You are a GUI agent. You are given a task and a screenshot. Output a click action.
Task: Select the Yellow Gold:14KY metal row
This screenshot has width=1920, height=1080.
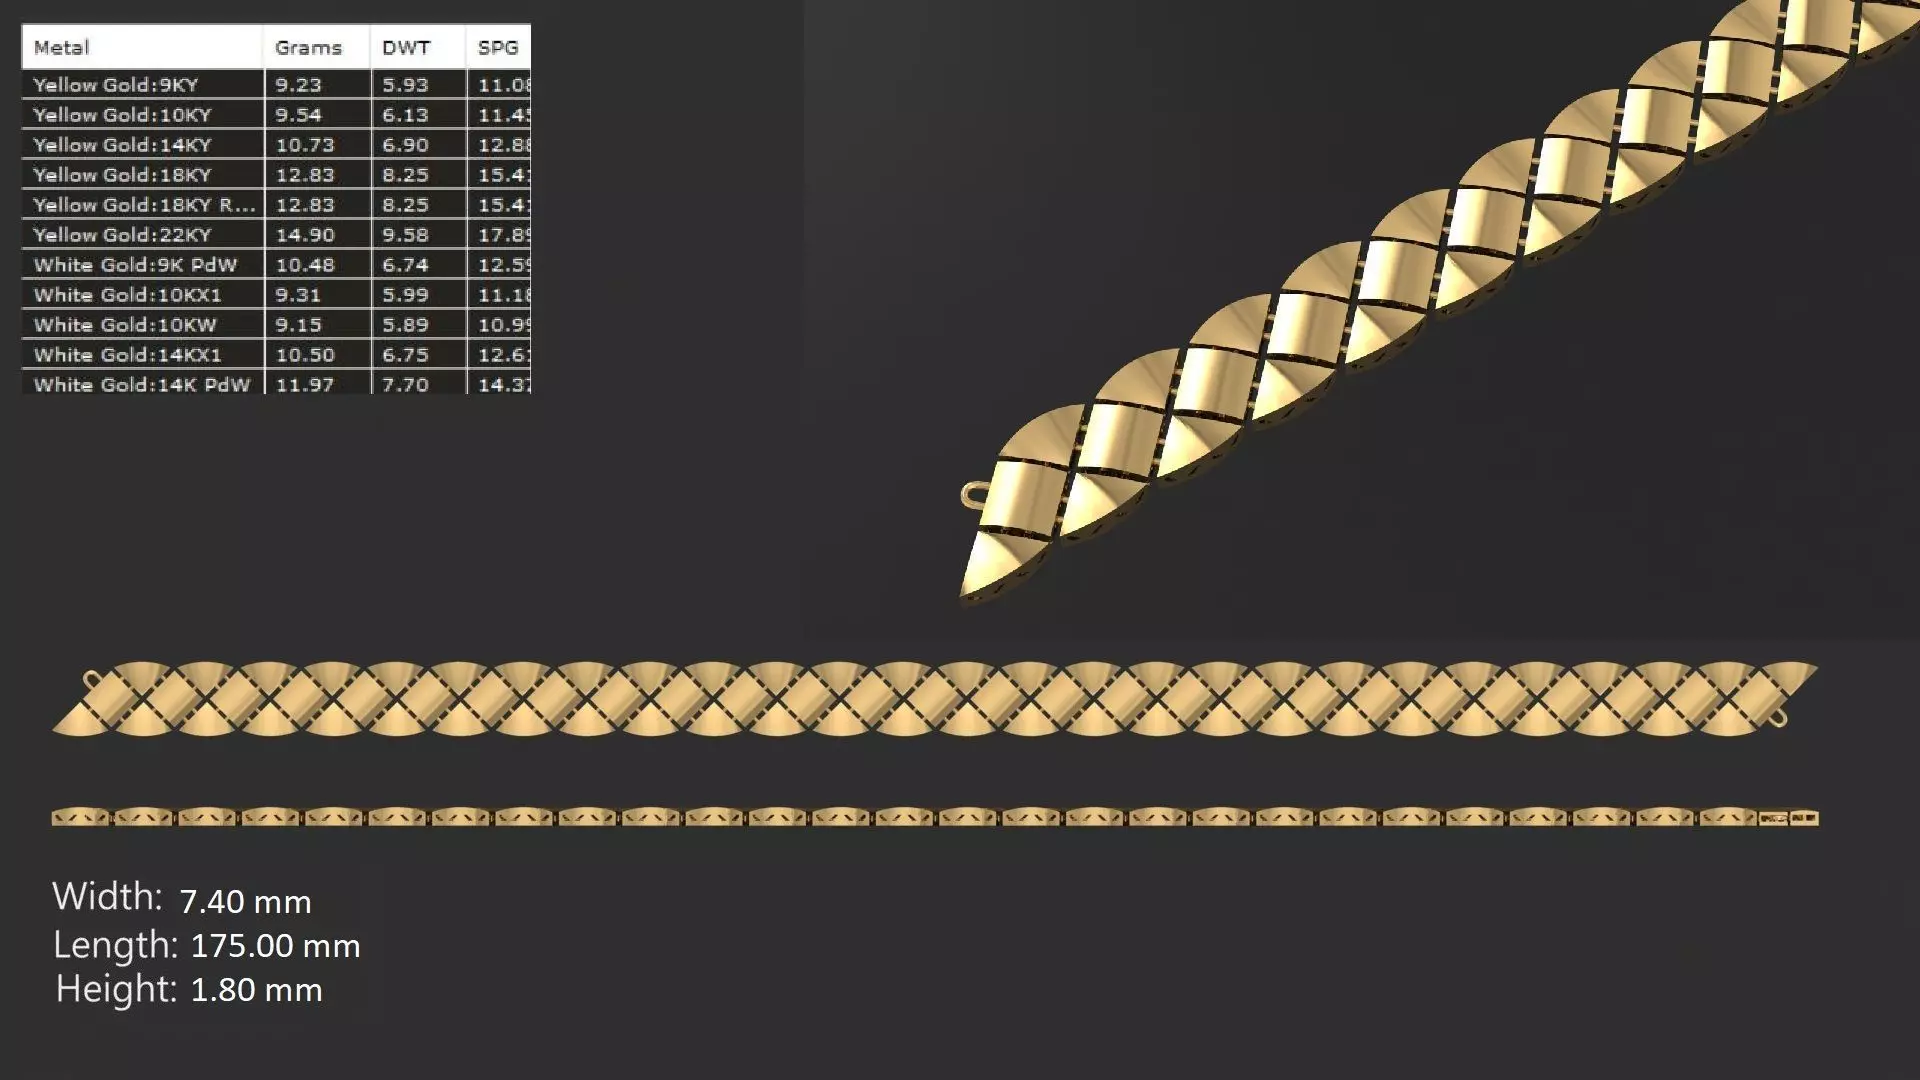pos(122,145)
